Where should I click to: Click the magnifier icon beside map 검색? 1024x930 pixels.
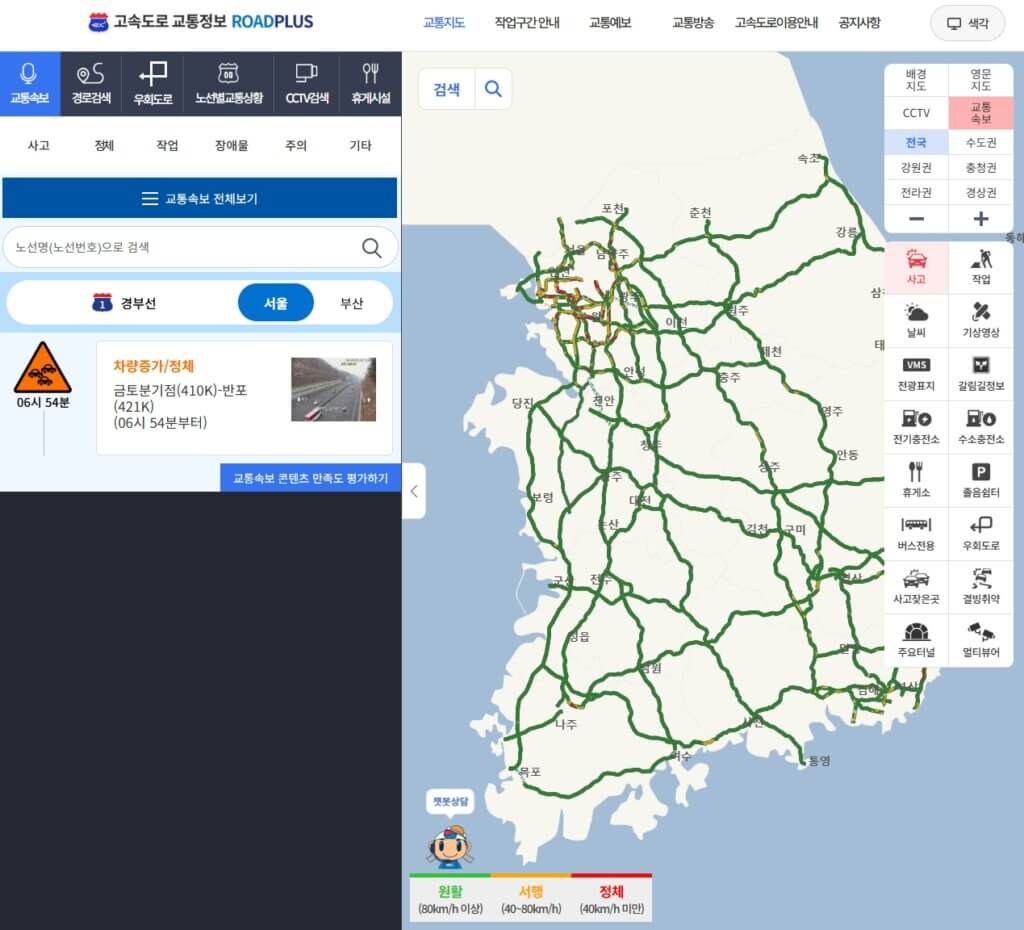tap(493, 89)
